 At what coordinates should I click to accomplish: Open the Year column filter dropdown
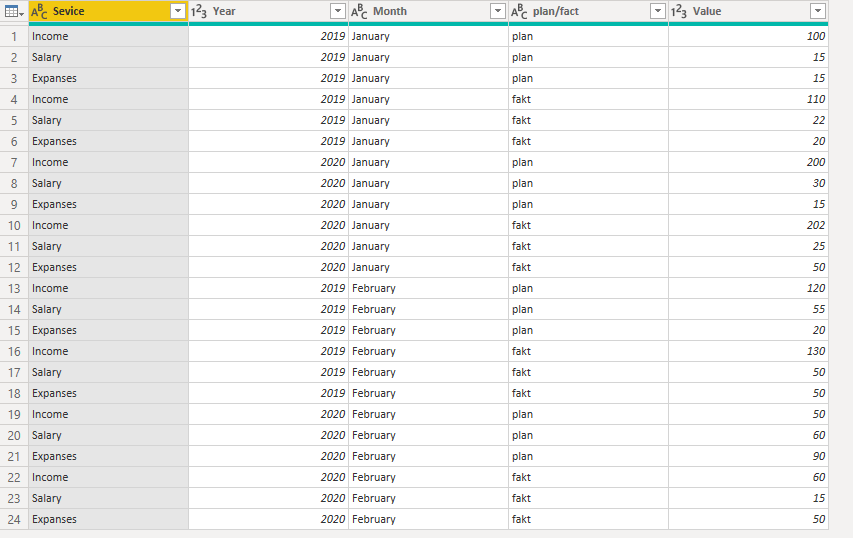pyautogui.click(x=338, y=11)
